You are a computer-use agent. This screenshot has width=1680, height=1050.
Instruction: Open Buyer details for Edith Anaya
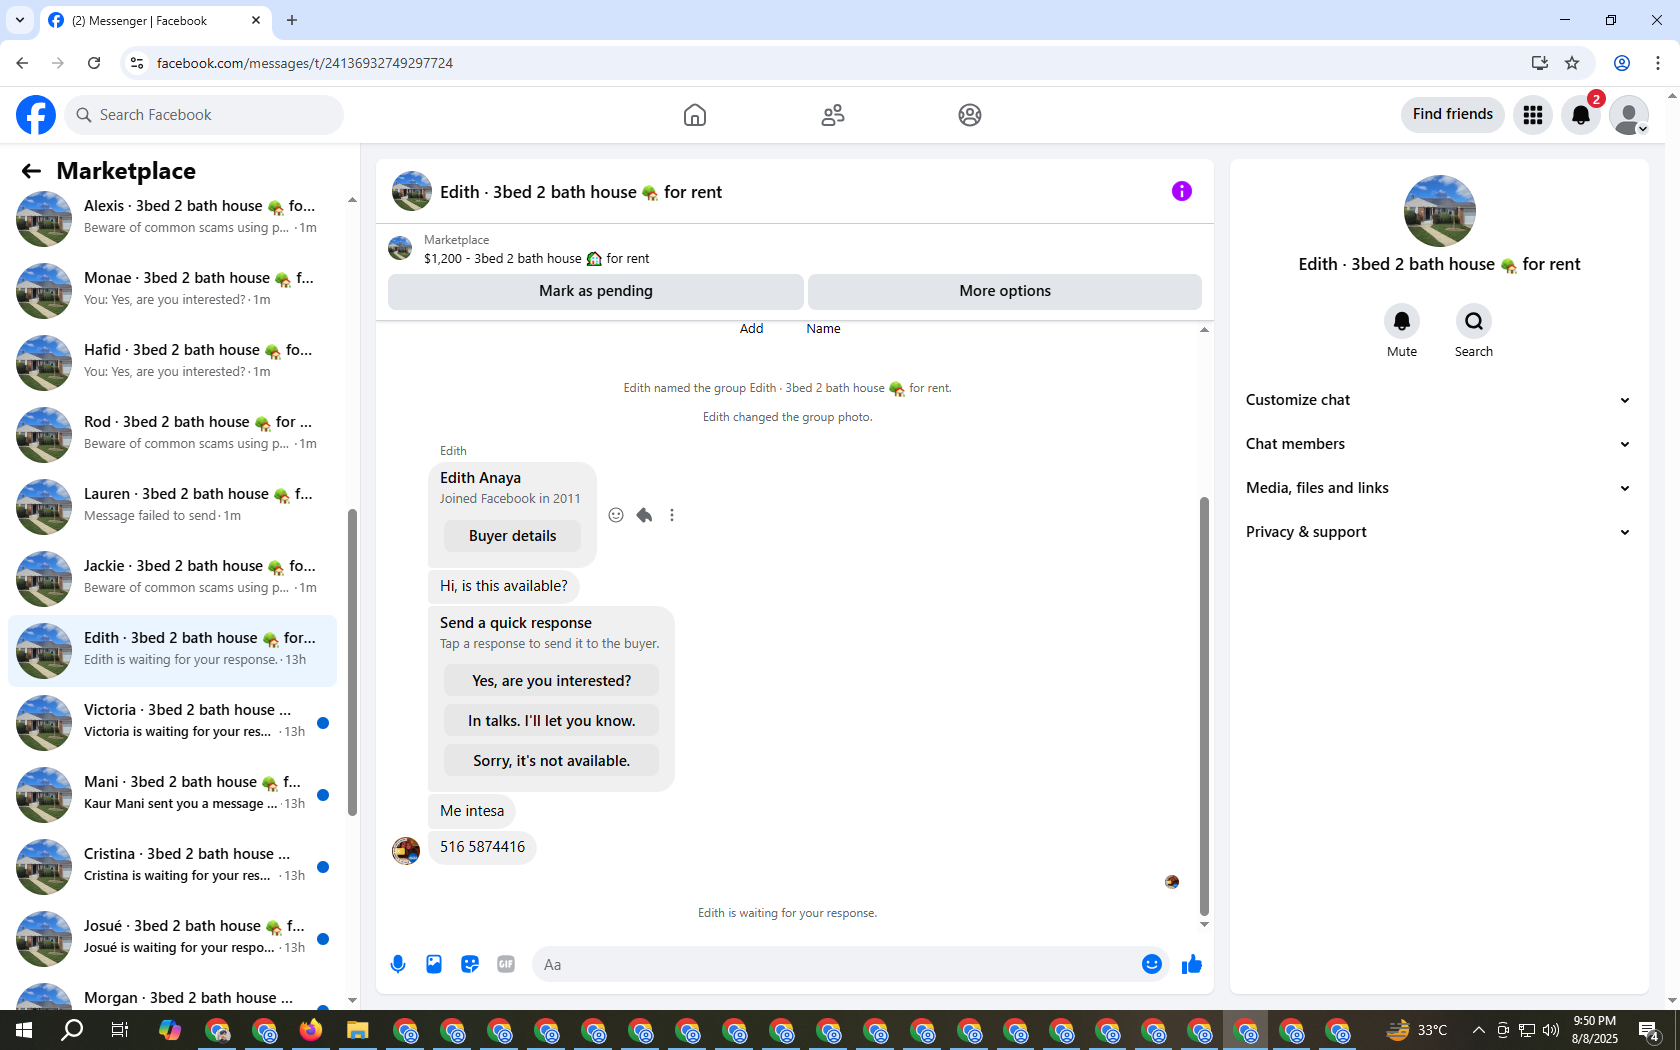pos(512,536)
